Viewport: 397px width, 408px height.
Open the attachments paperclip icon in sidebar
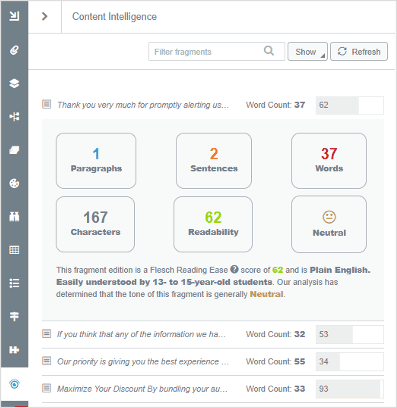[x=14, y=50]
